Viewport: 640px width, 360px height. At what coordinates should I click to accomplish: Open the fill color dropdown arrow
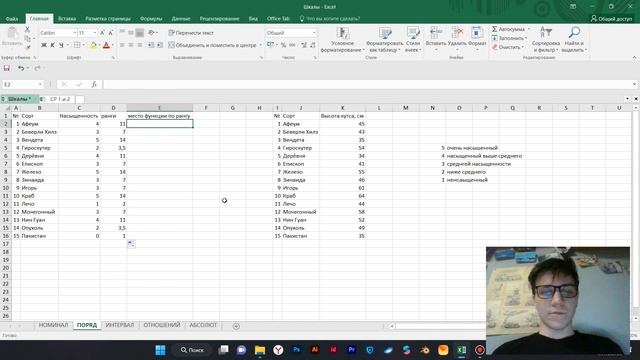coord(99,45)
